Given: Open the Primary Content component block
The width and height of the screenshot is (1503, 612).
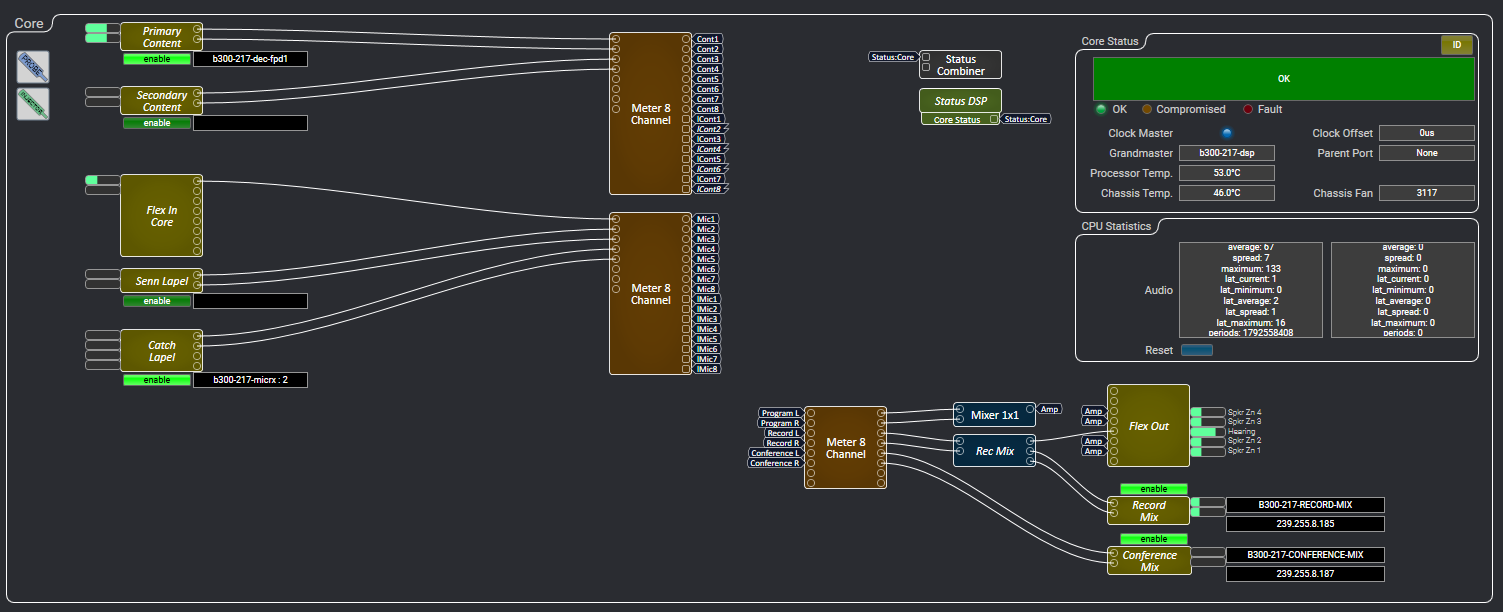Looking at the screenshot, I should coord(161,37).
